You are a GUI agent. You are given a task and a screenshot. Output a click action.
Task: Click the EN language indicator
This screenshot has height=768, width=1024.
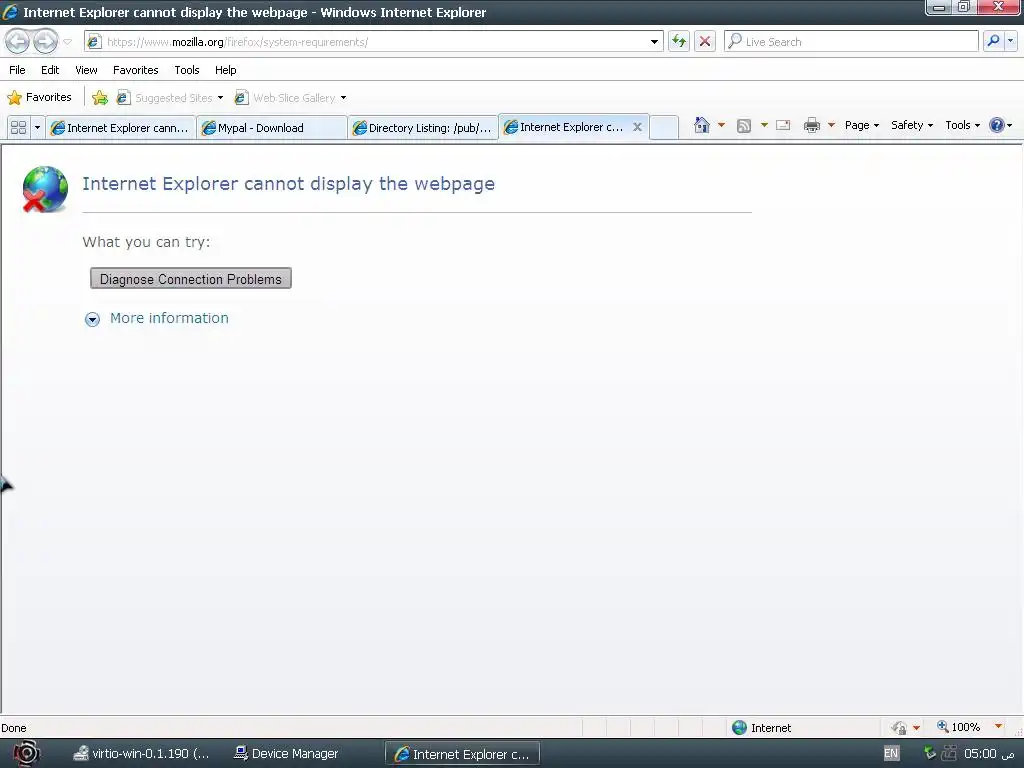[x=891, y=753]
